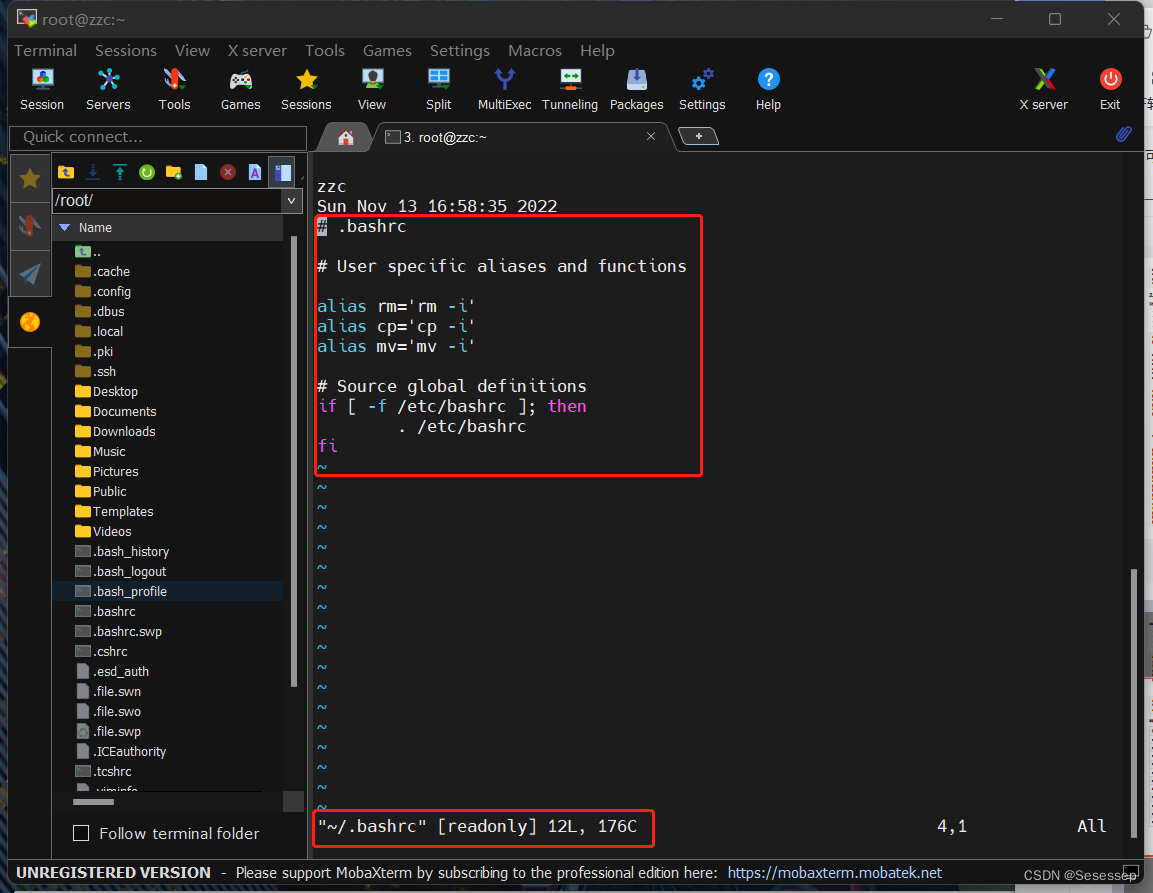1153x893 pixels.
Task: Open the View menu
Action: point(192,51)
